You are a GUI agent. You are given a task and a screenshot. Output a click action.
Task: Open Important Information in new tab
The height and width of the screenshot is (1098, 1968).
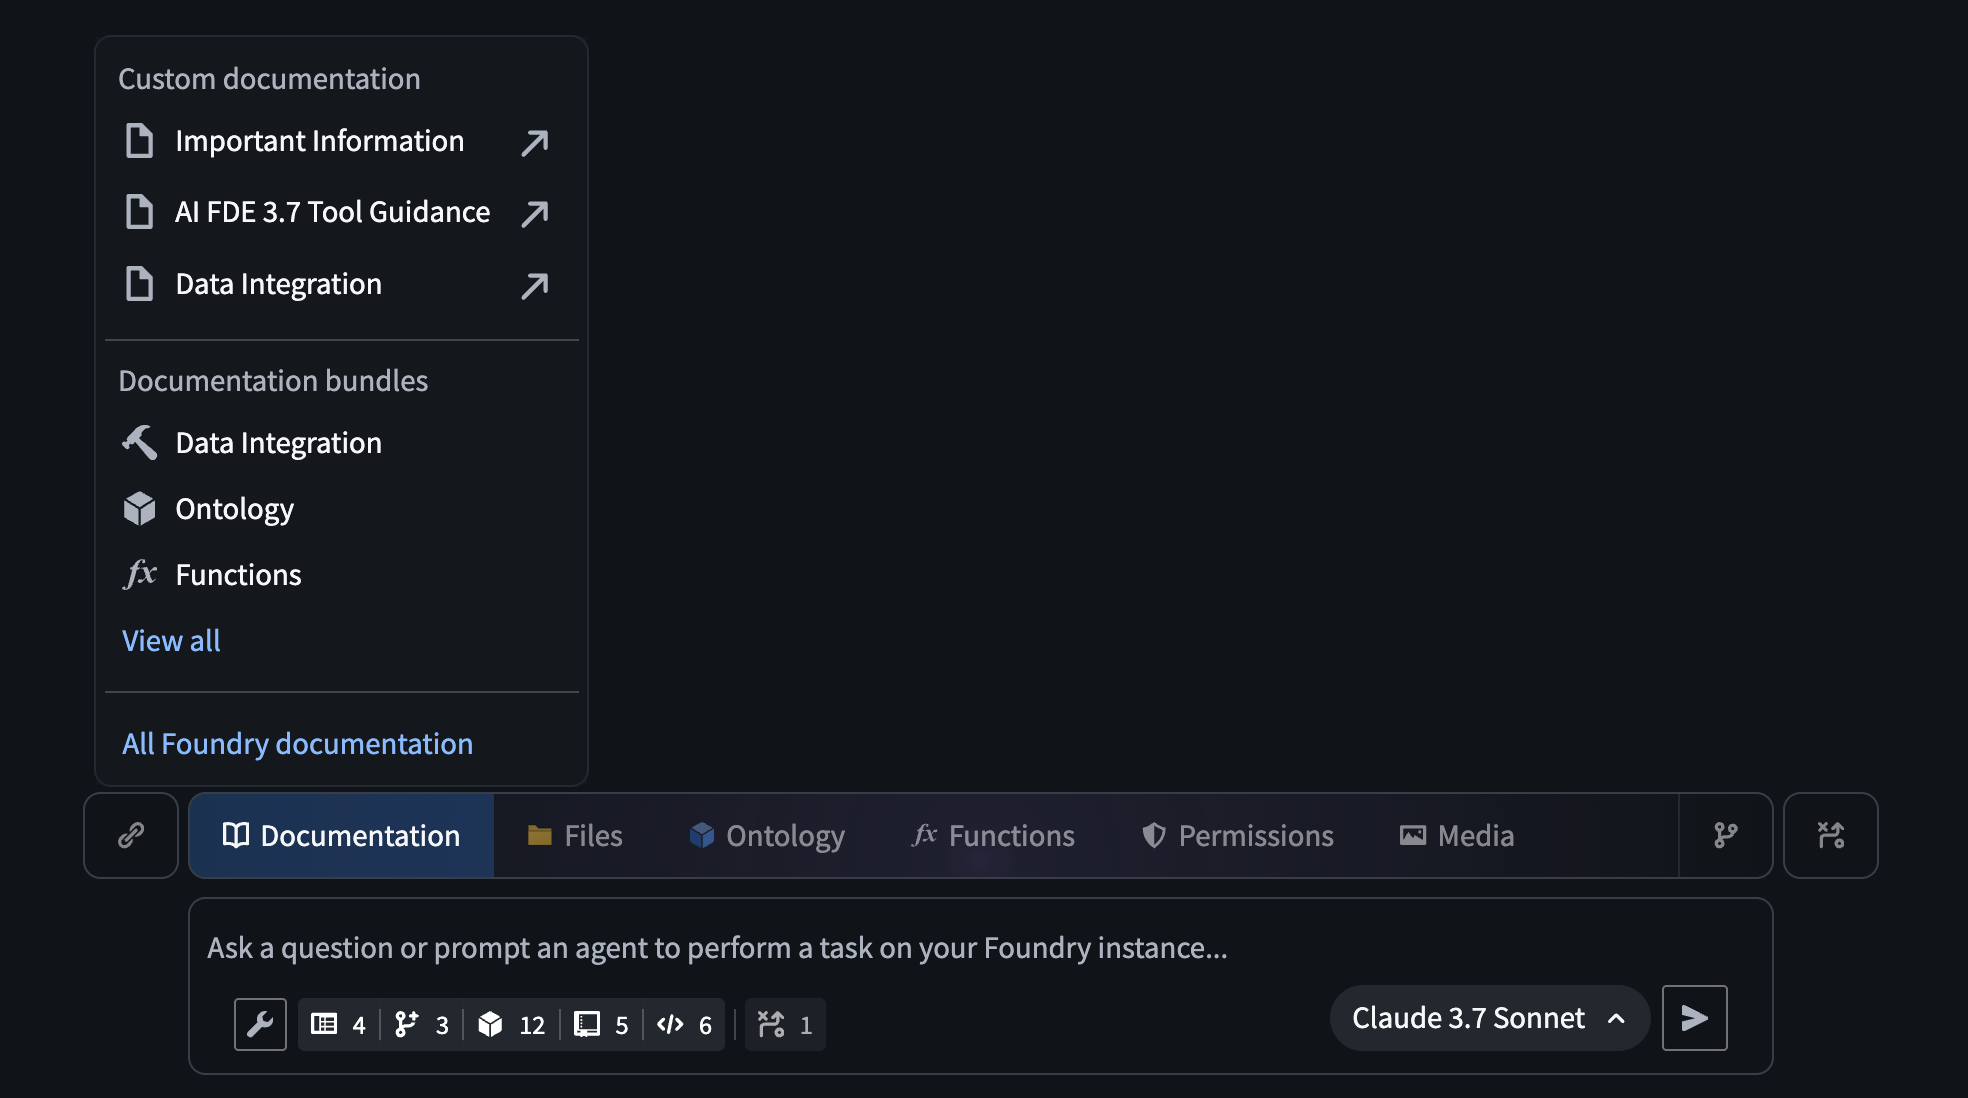(533, 143)
